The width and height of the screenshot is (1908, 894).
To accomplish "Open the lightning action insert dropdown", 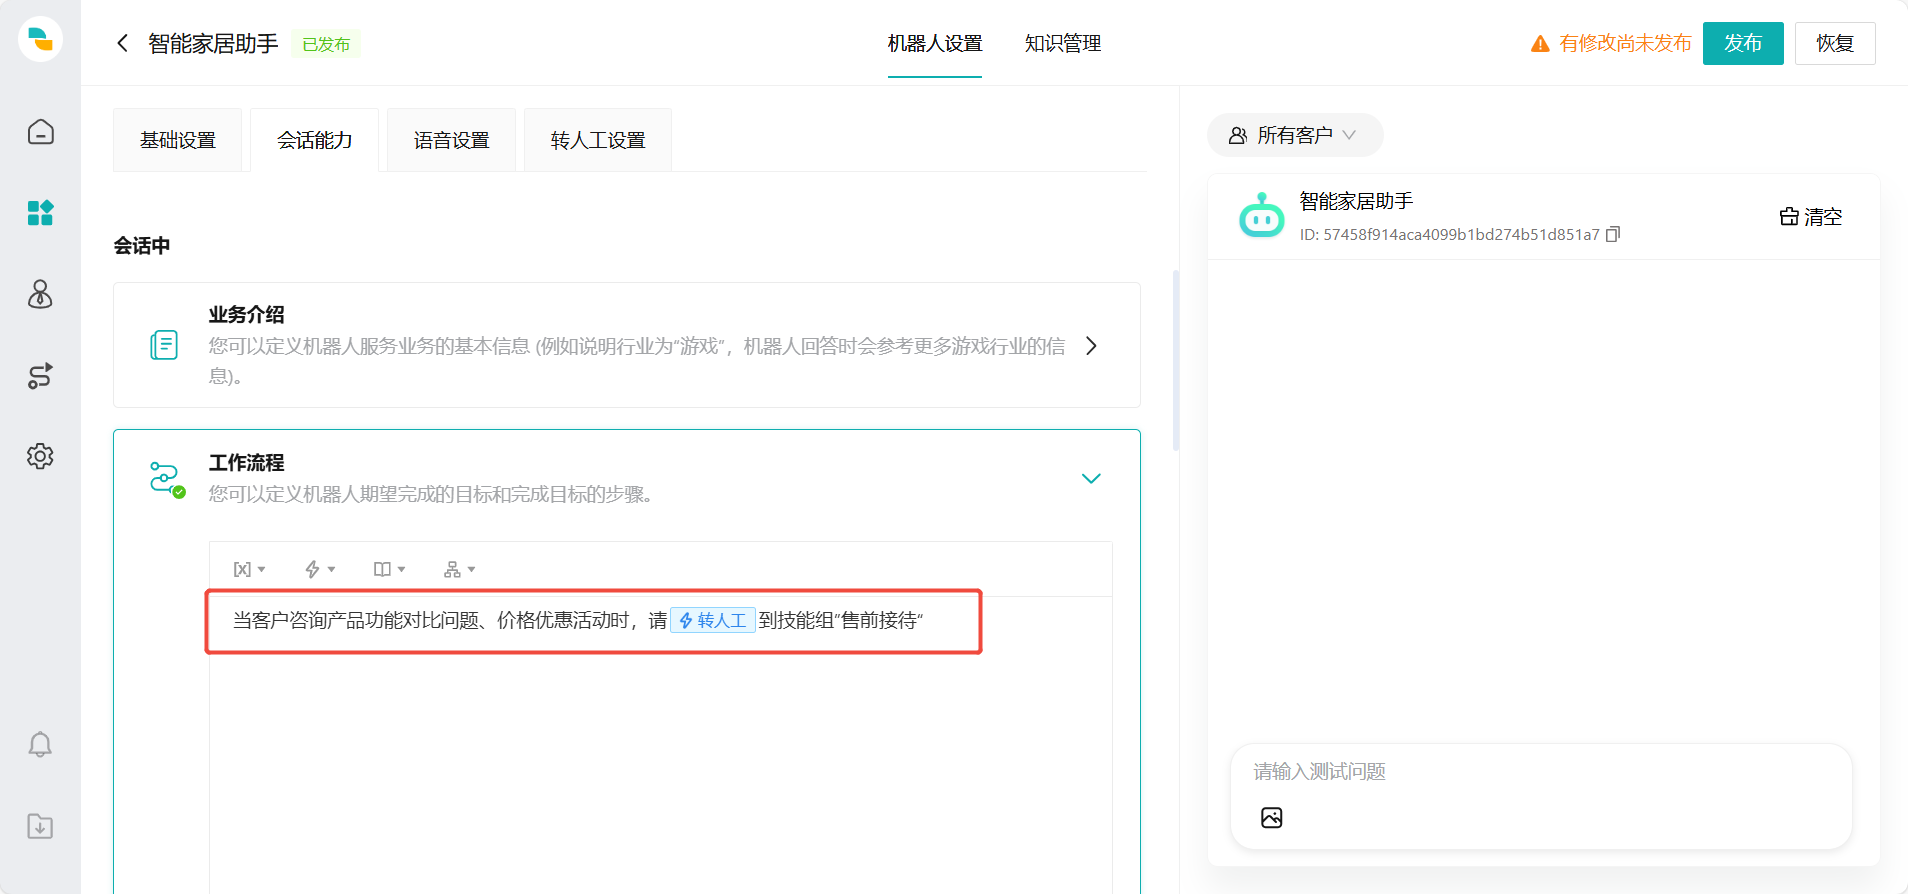I will tap(320, 569).
